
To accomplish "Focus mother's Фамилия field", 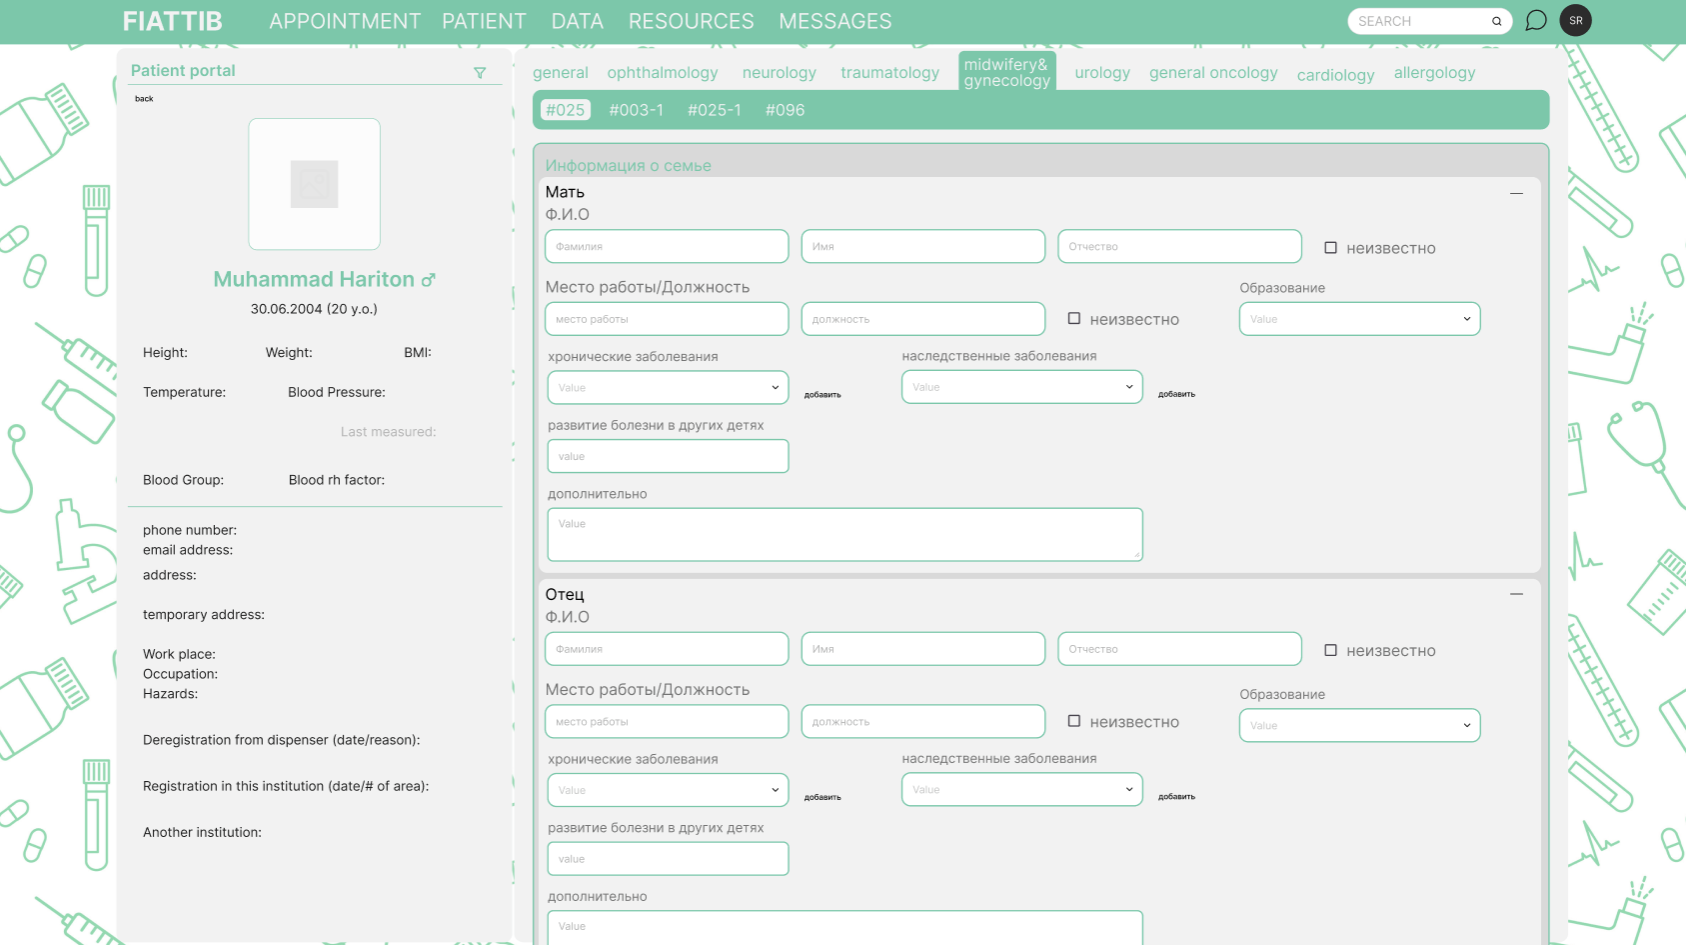I will click(x=667, y=246).
